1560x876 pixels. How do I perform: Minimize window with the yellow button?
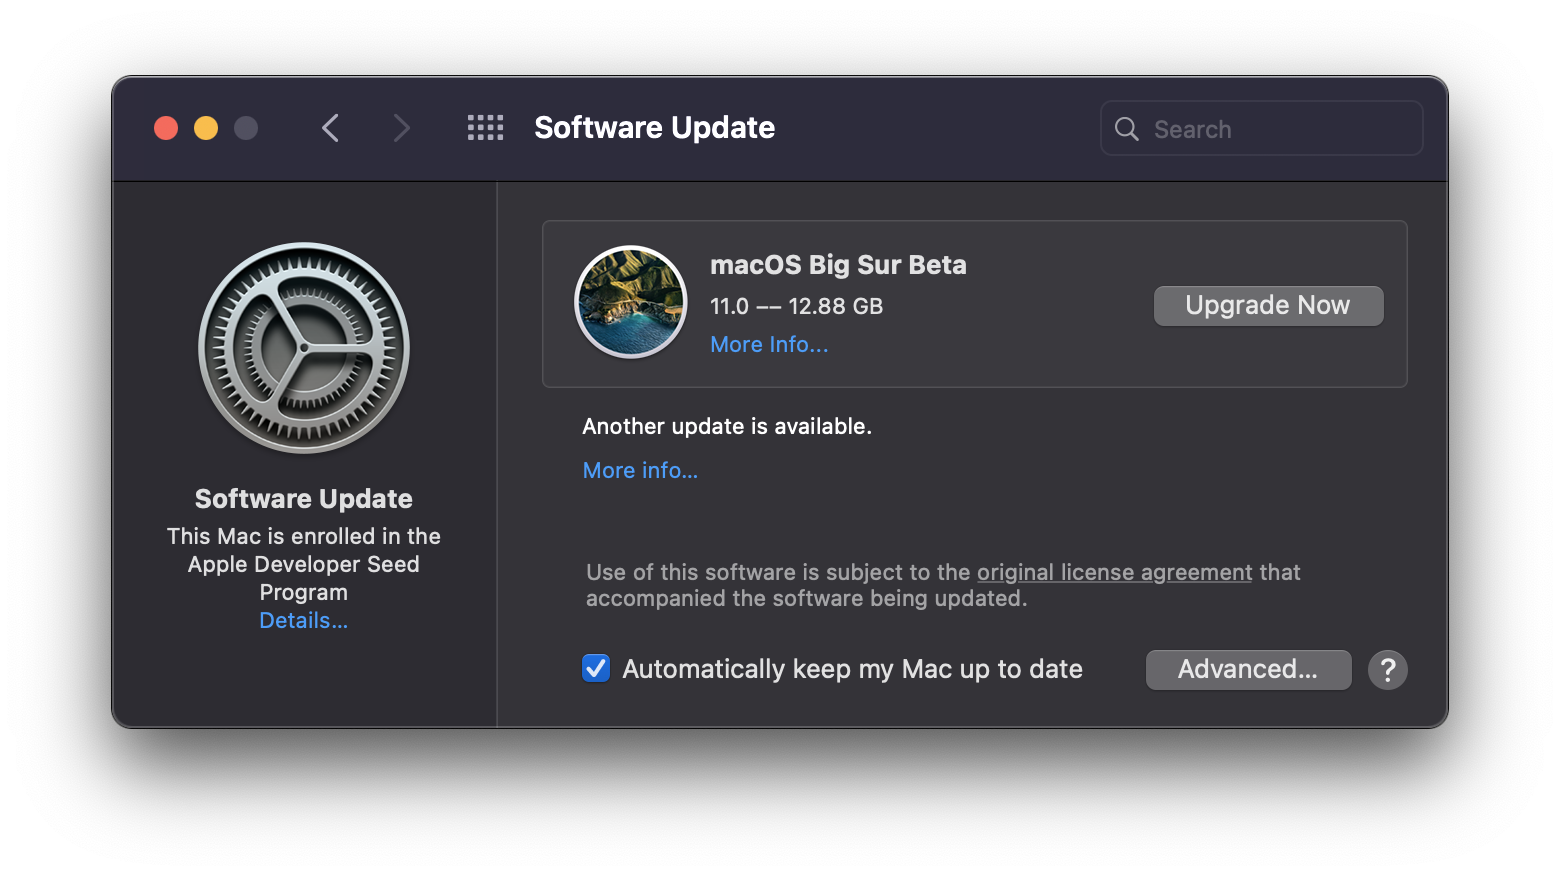tap(206, 128)
